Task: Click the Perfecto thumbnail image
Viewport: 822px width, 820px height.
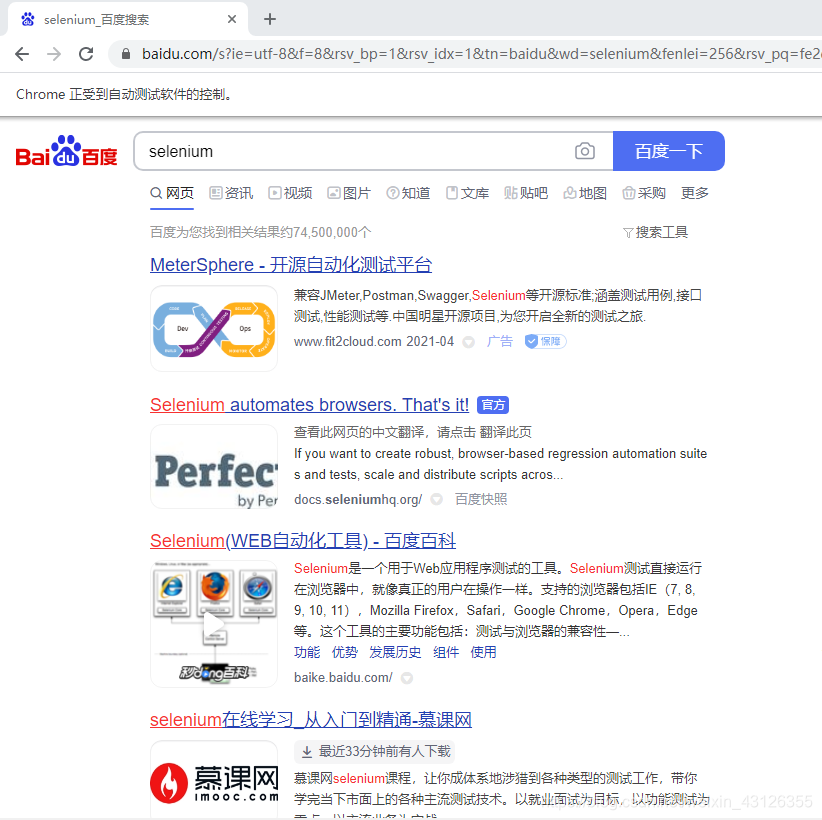Action: click(214, 467)
